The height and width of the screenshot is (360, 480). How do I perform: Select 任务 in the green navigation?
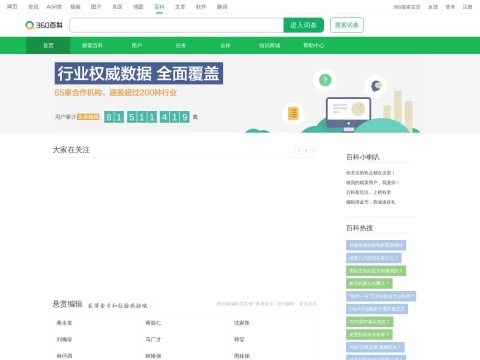point(181,45)
